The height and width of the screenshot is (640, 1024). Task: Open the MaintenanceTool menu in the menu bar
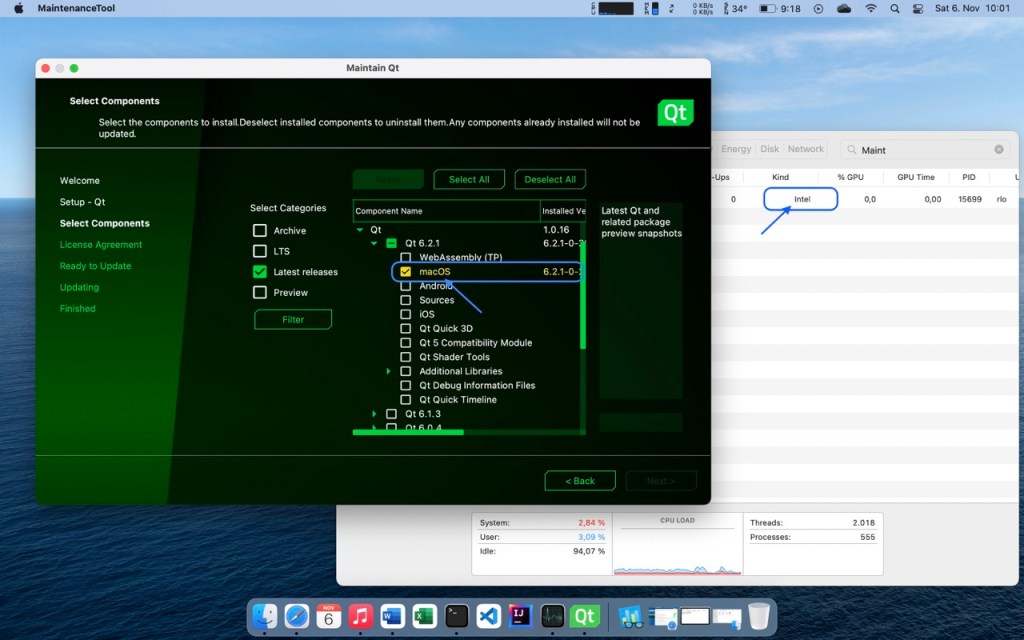coord(75,8)
